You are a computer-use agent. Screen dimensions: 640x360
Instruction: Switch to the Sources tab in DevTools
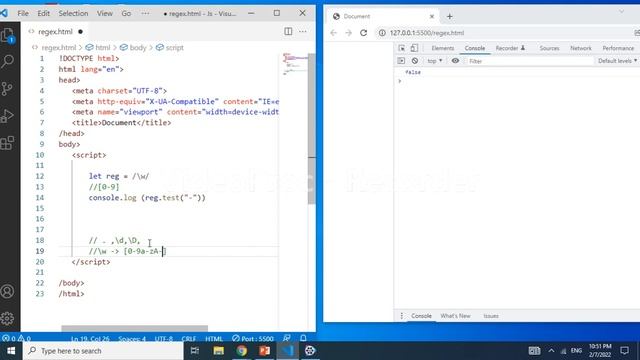(549, 48)
